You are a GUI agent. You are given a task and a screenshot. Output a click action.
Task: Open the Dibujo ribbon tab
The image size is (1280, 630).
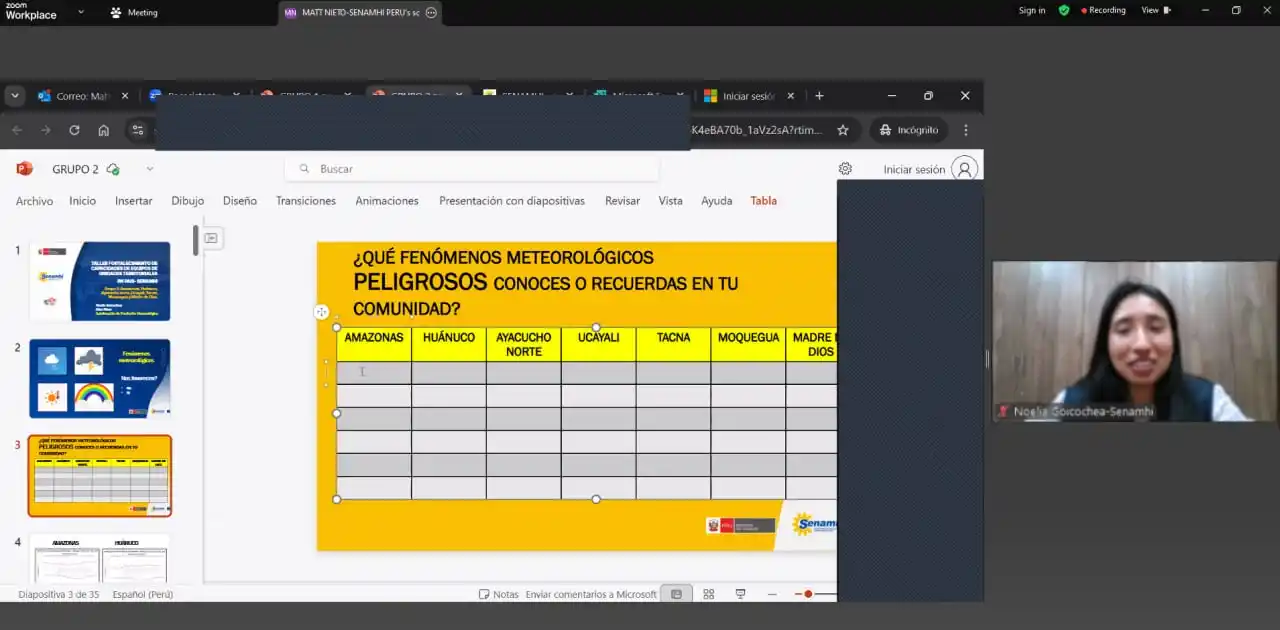click(187, 201)
